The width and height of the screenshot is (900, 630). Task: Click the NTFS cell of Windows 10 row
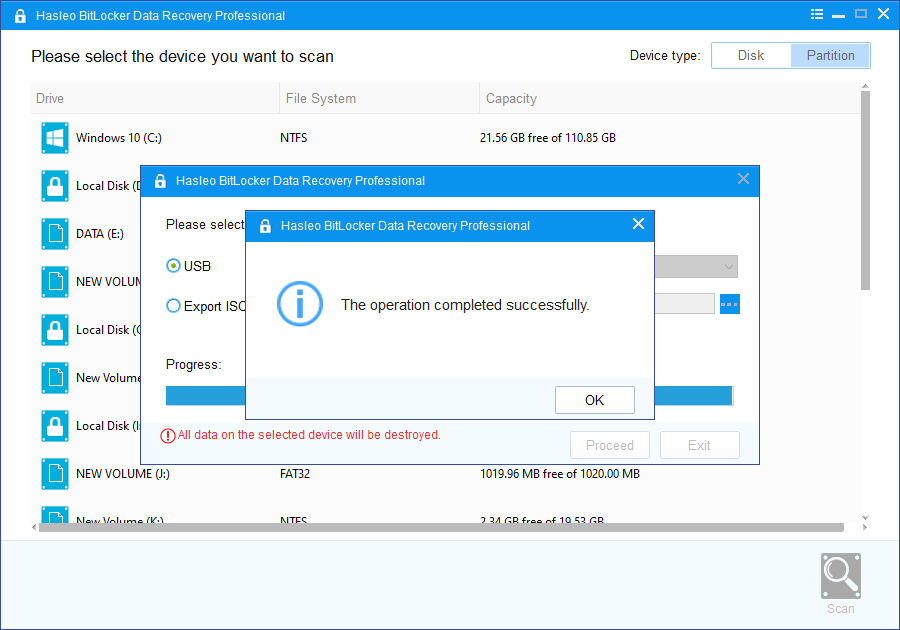point(293,138)
